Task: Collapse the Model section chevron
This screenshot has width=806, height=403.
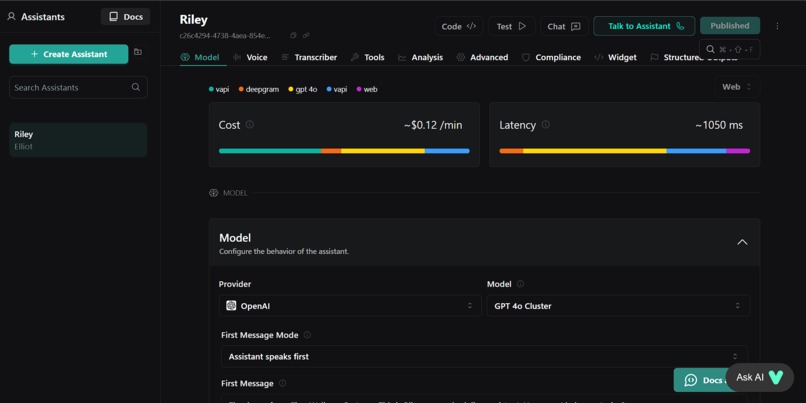Action: pyautogui.click(x=742, y=242)
